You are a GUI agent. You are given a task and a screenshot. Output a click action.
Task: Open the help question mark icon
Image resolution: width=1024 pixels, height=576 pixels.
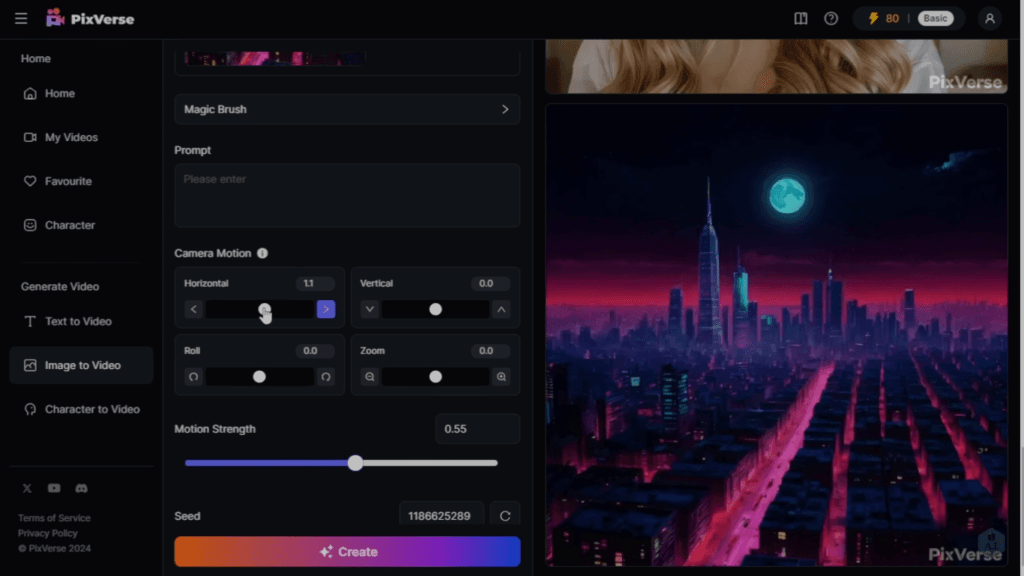click(x=830, y=17)
